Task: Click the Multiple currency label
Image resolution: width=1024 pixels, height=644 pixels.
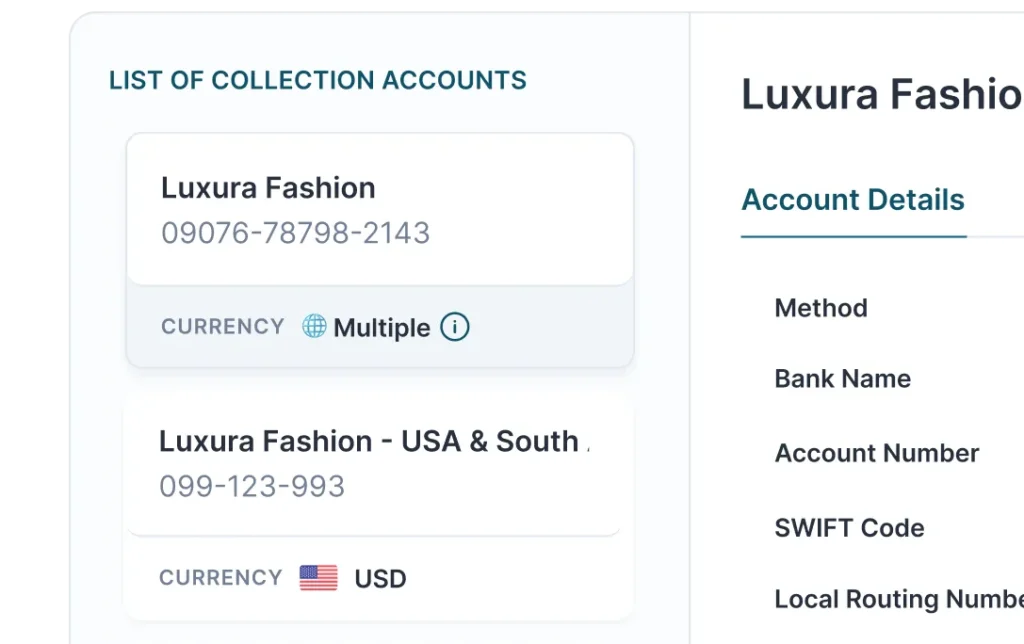Action: point(382,328)
